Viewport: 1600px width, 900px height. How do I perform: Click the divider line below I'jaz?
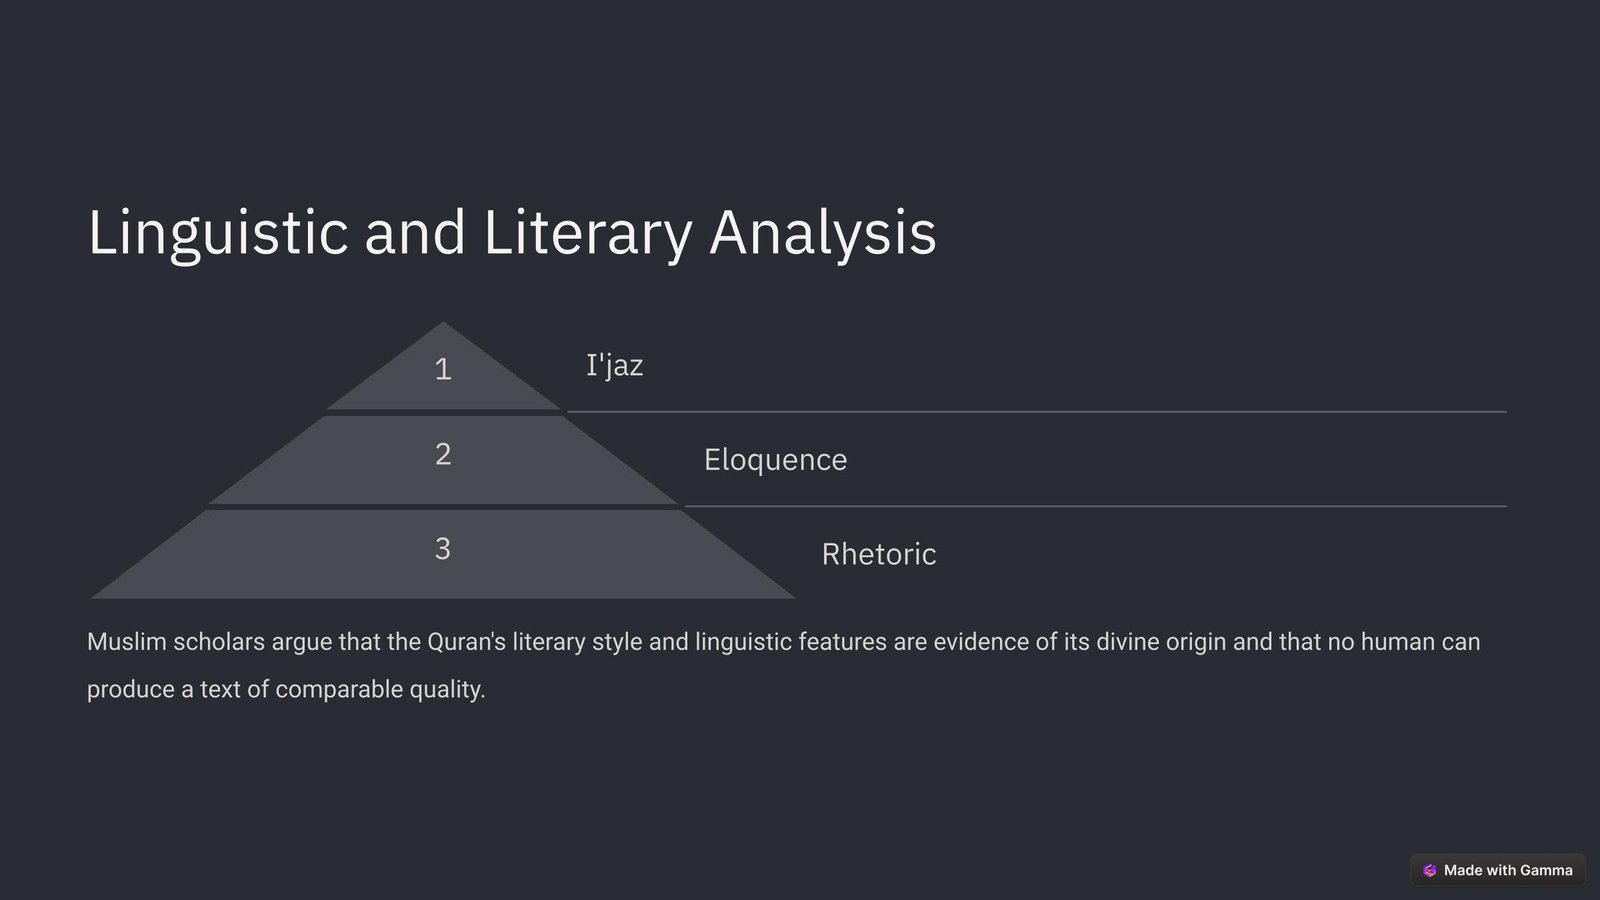tap(1036, 411)
